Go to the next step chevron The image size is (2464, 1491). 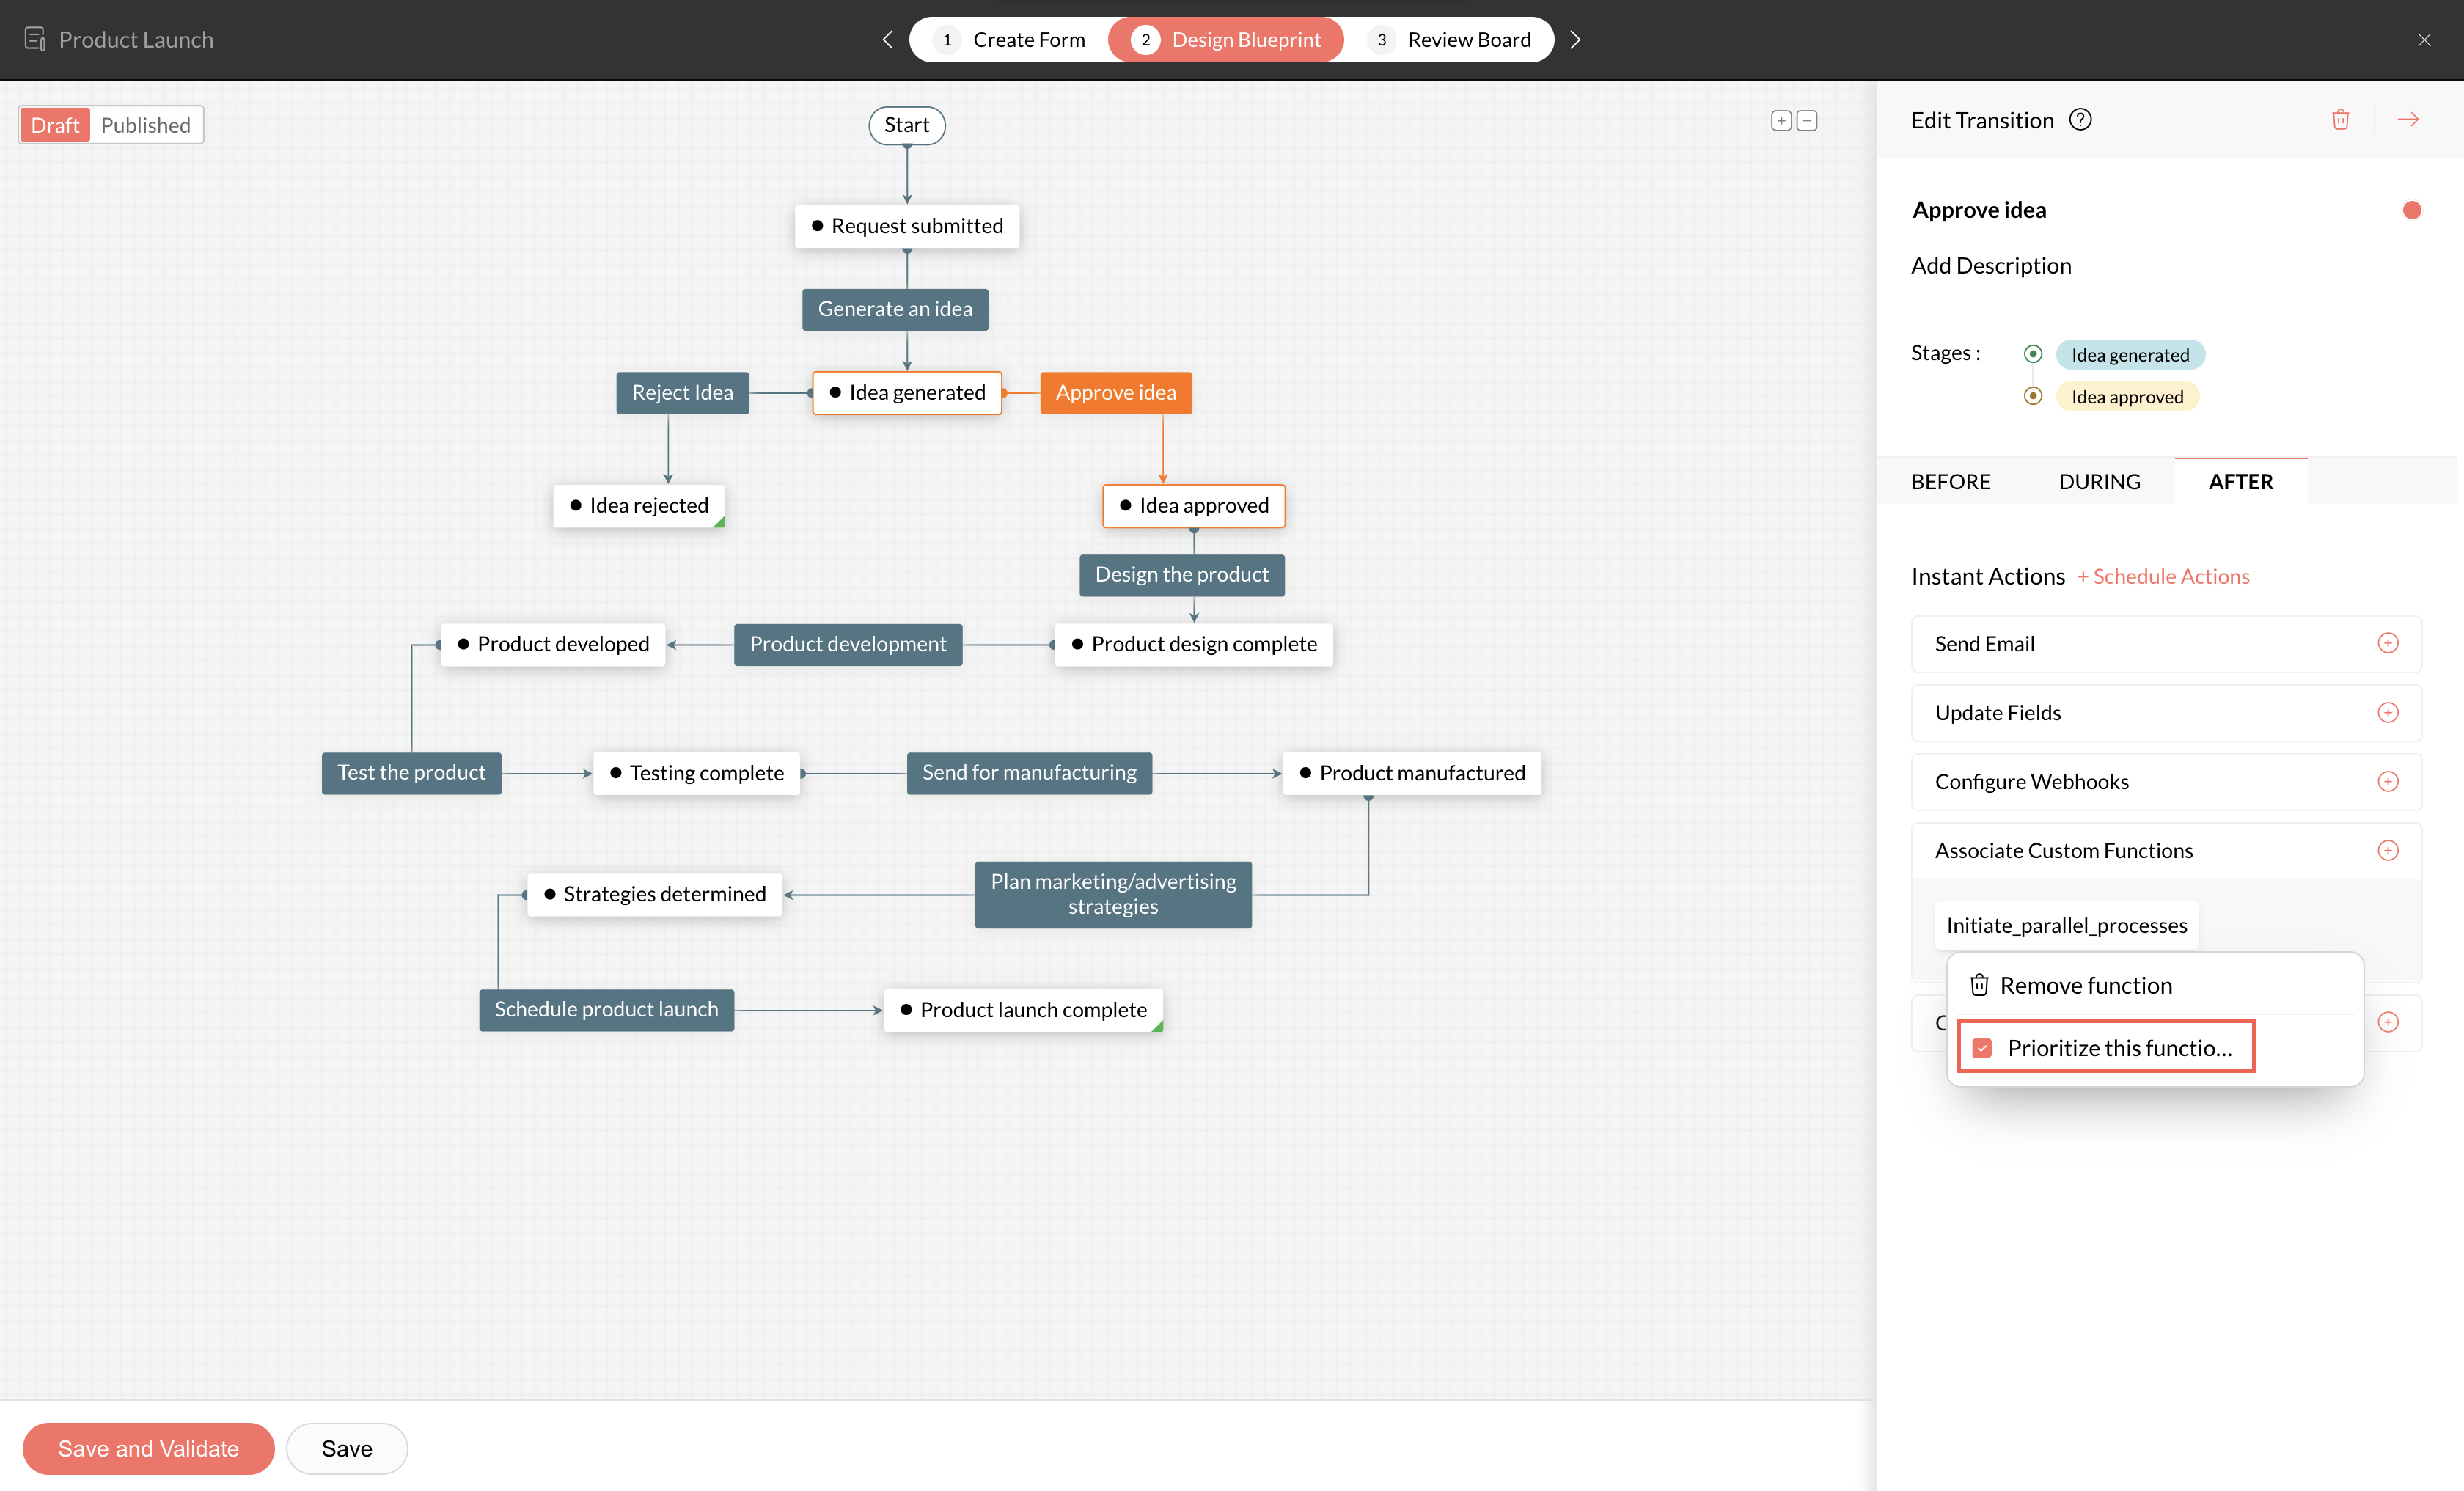(x=1575, y=40)
